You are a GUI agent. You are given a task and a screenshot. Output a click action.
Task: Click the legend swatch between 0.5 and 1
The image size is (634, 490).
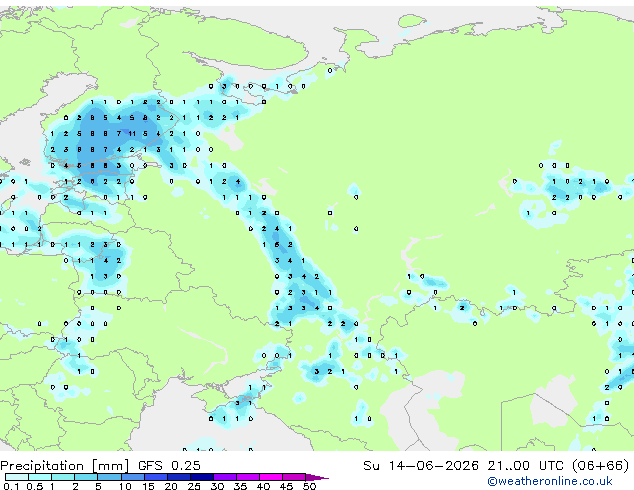point(40,477)
